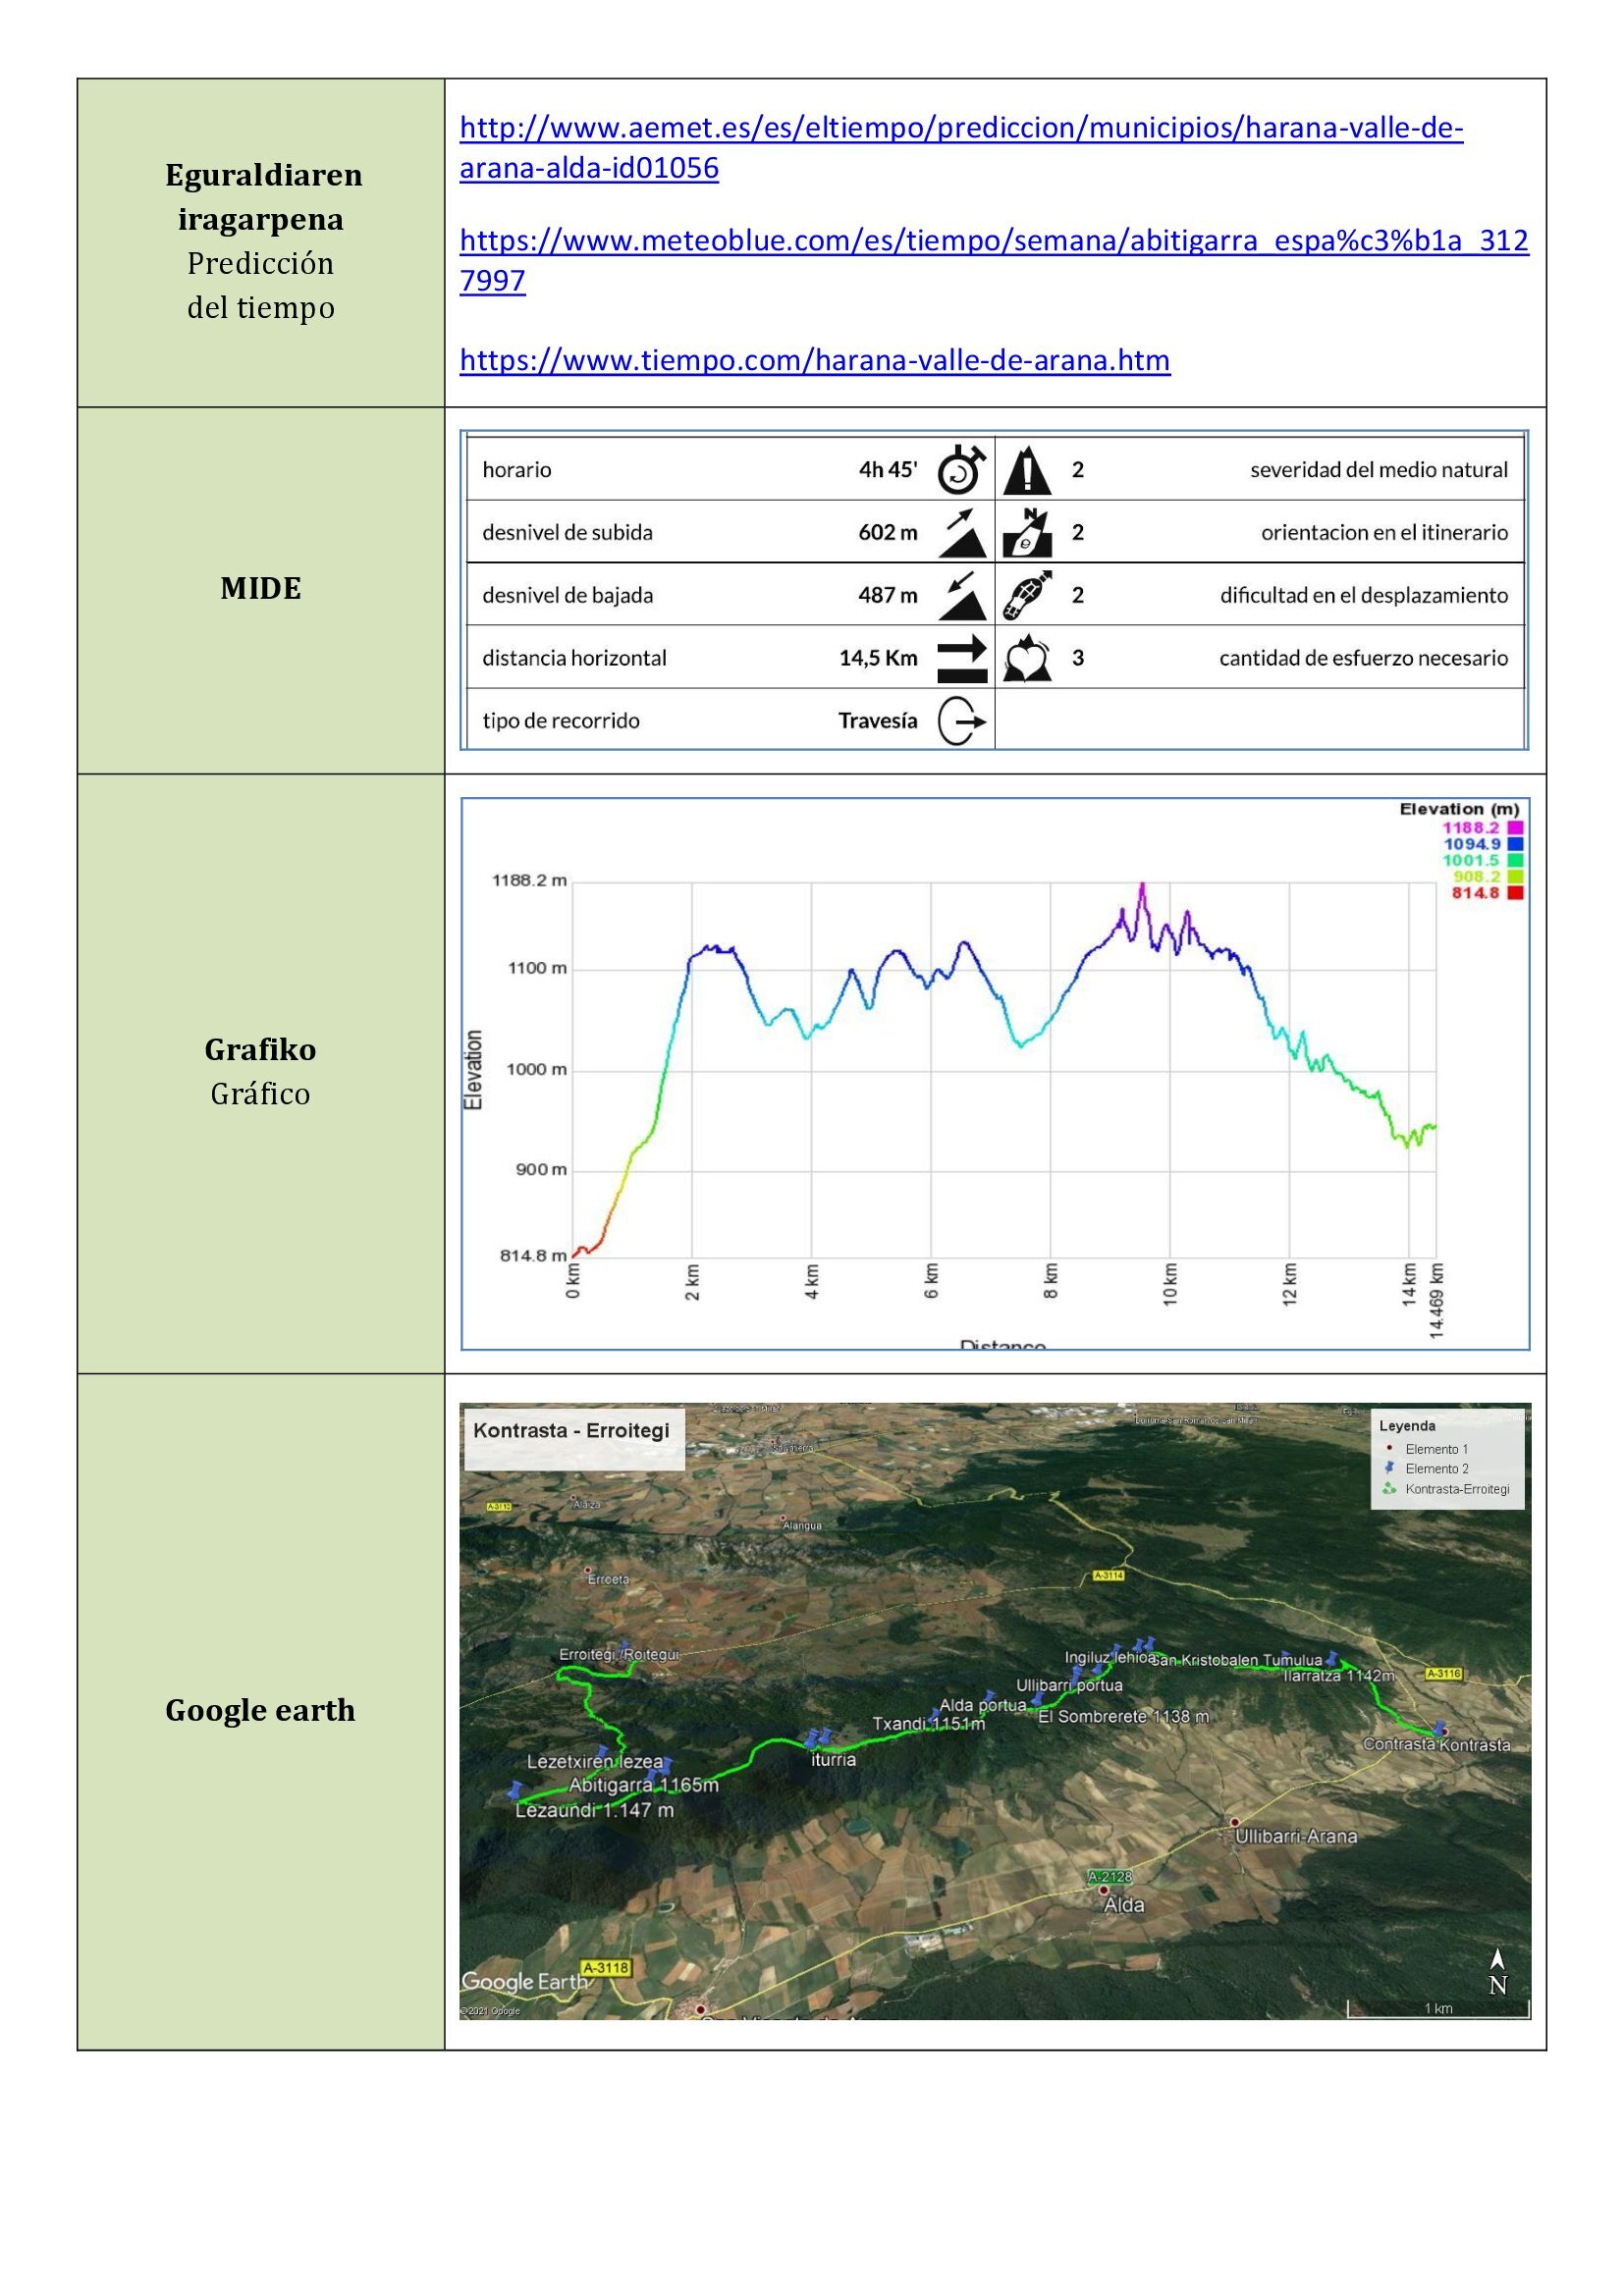Viewport: 1624px width, 2296px height.
Task: Click the Ullibarri-Arana village marker
Action: point(1235,1822)
